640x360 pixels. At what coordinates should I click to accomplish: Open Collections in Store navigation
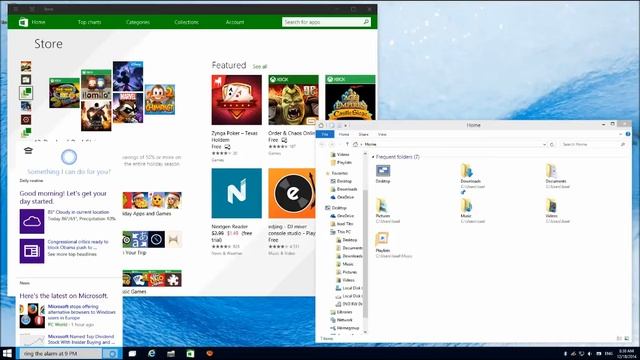(x=187, y=22)
